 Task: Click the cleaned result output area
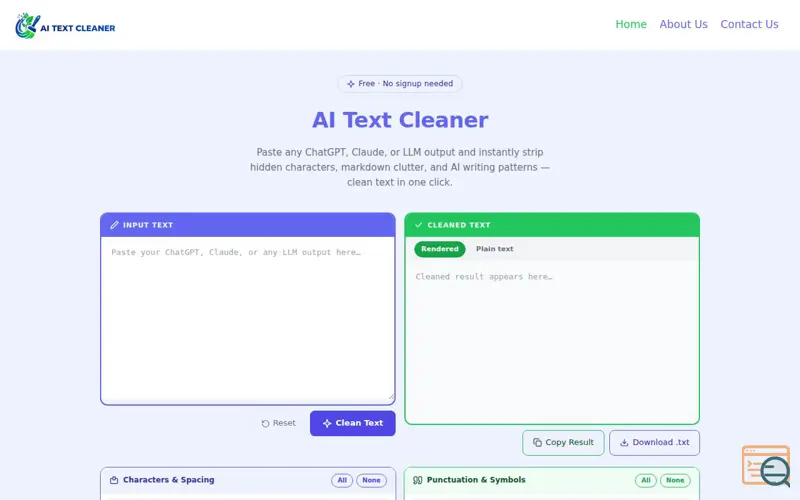coord(552,341)
